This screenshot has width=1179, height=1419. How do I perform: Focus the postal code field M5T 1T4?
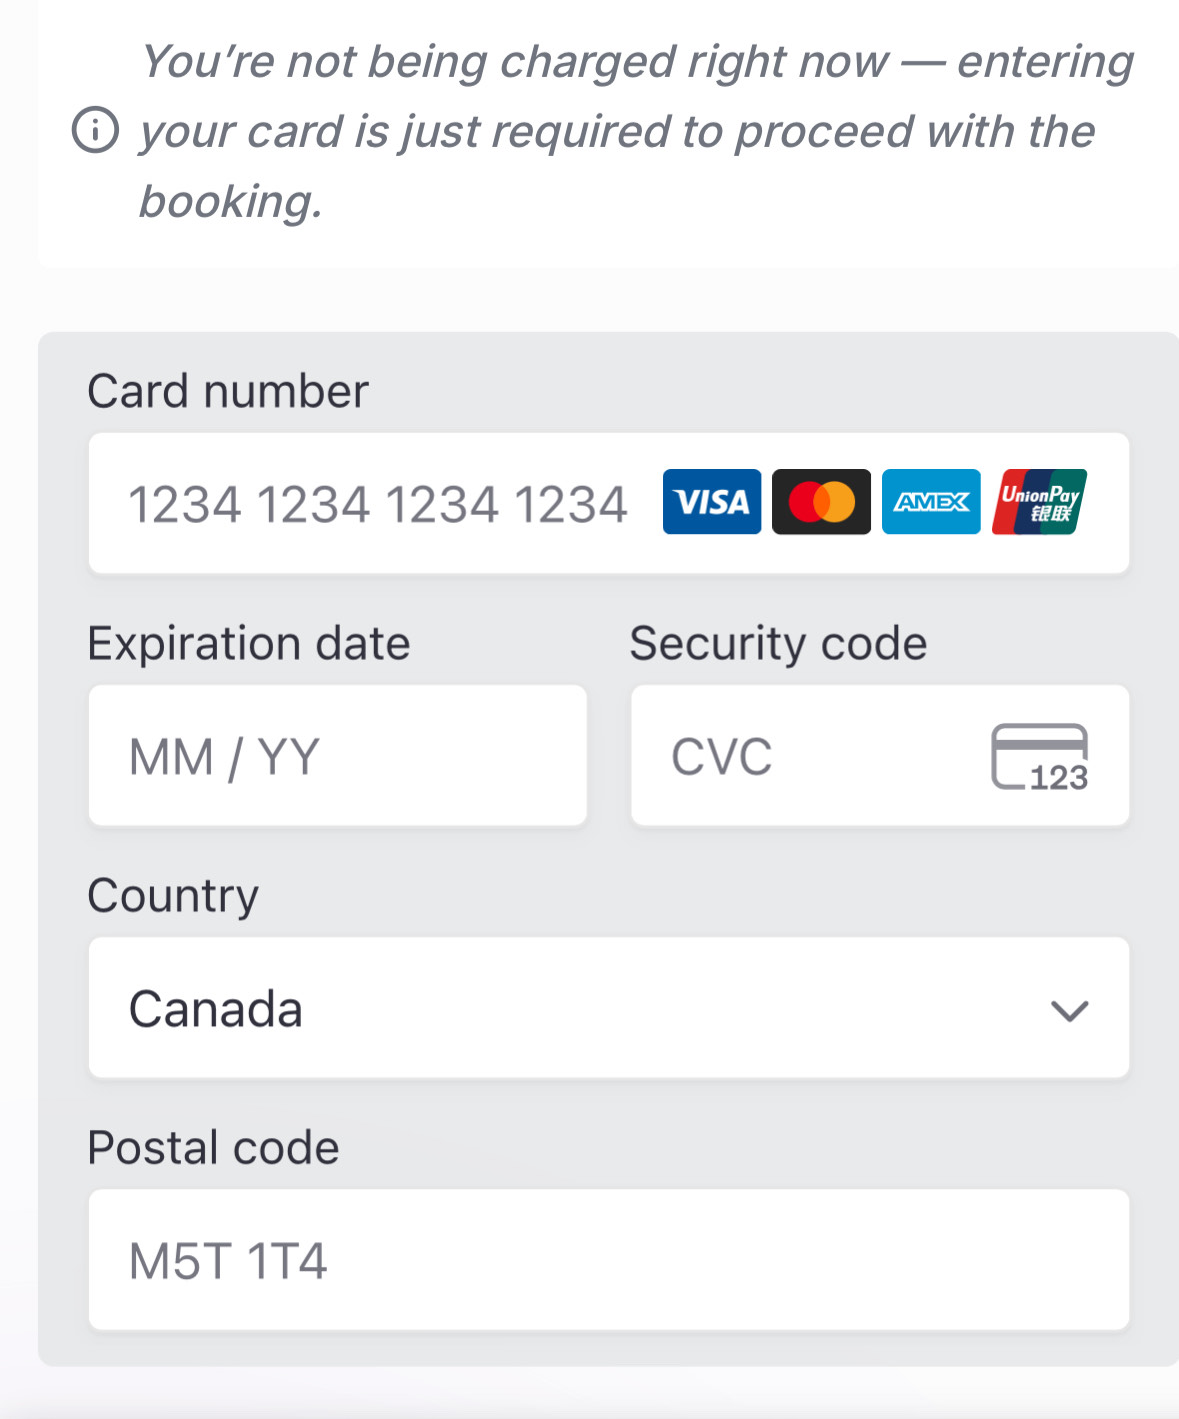[x=608, y=1260]
